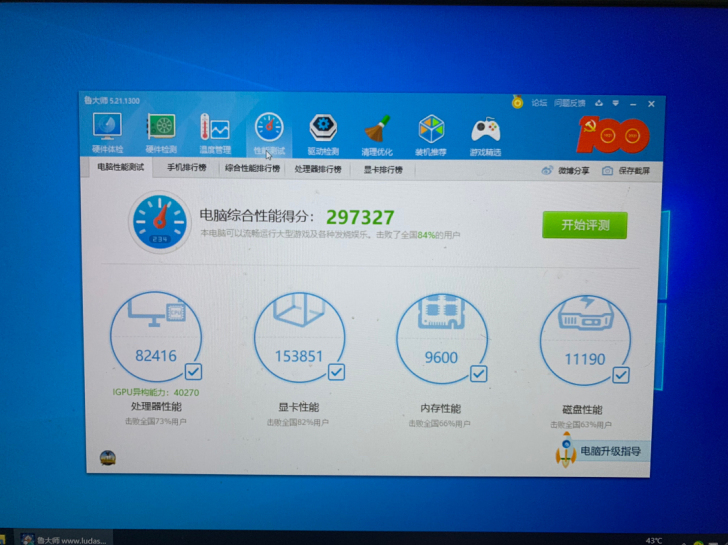Click the Weibo icon beside 微博分享
This screenshot has width=728, height=545.
pos(547,170)
